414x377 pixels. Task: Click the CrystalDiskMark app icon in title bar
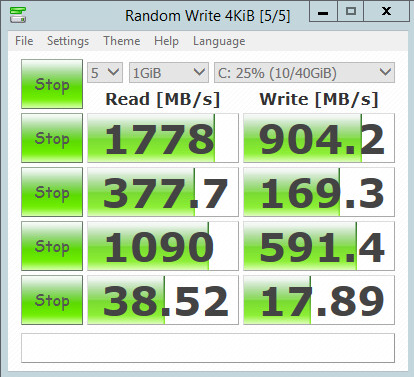18,15
